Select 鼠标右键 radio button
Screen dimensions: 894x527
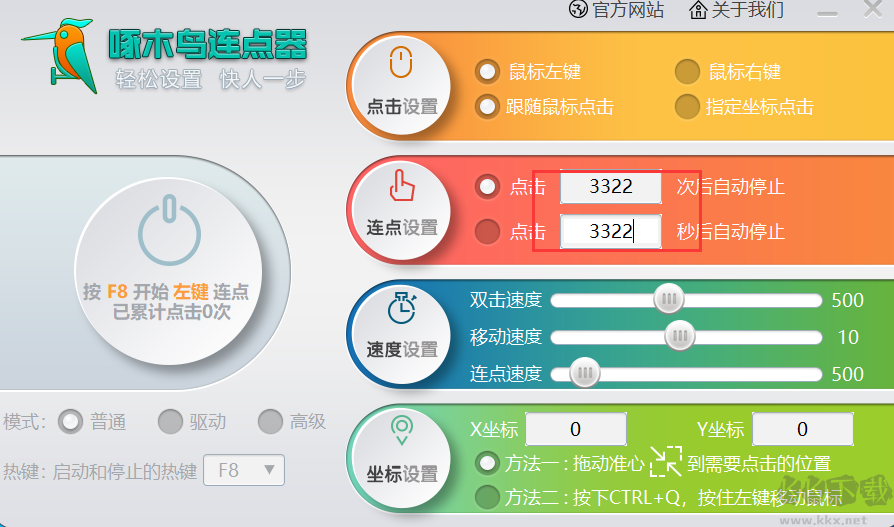[687, 72]
